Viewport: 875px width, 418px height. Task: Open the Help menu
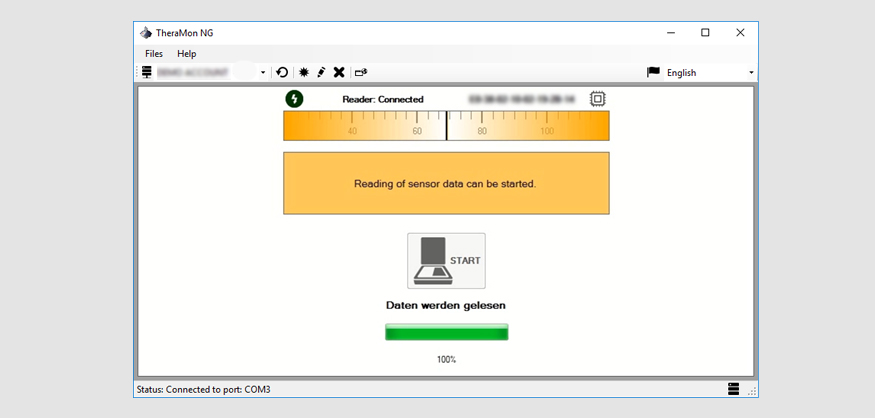pyautogui.click(x=187, y=54)
